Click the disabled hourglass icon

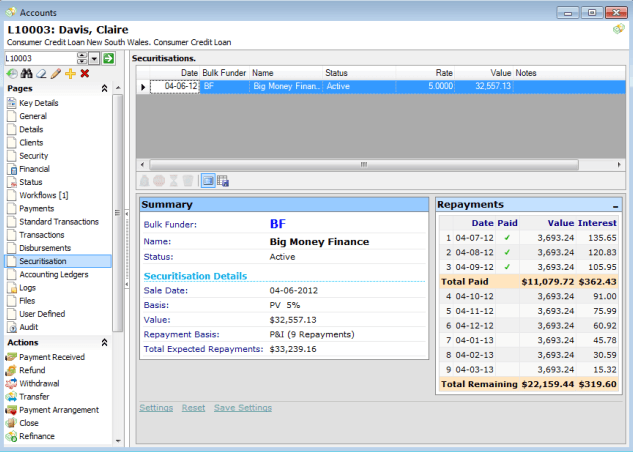(x=174, y=181)
